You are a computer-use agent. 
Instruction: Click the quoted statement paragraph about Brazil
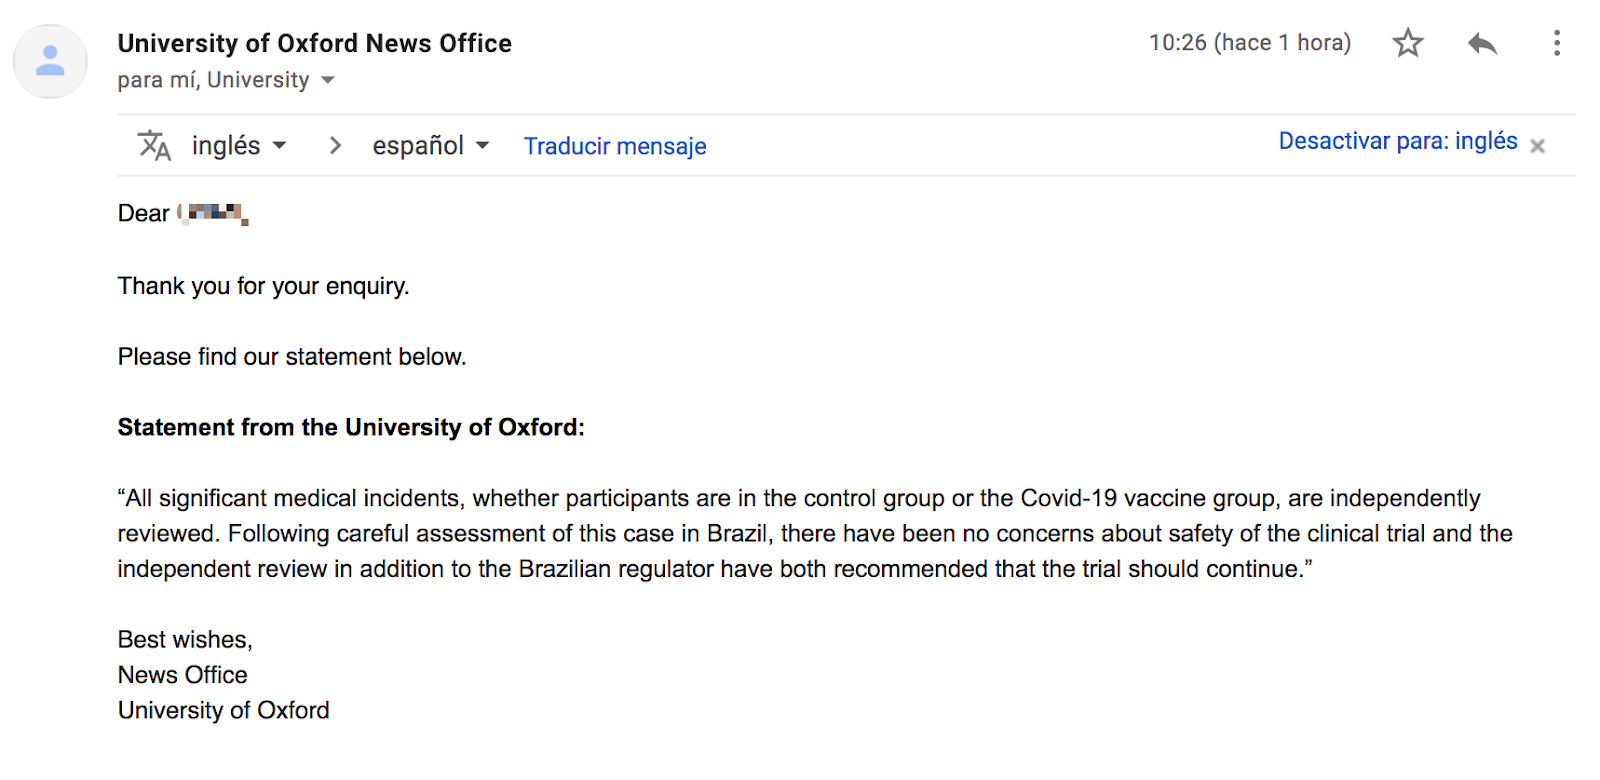tap(815, 533)
